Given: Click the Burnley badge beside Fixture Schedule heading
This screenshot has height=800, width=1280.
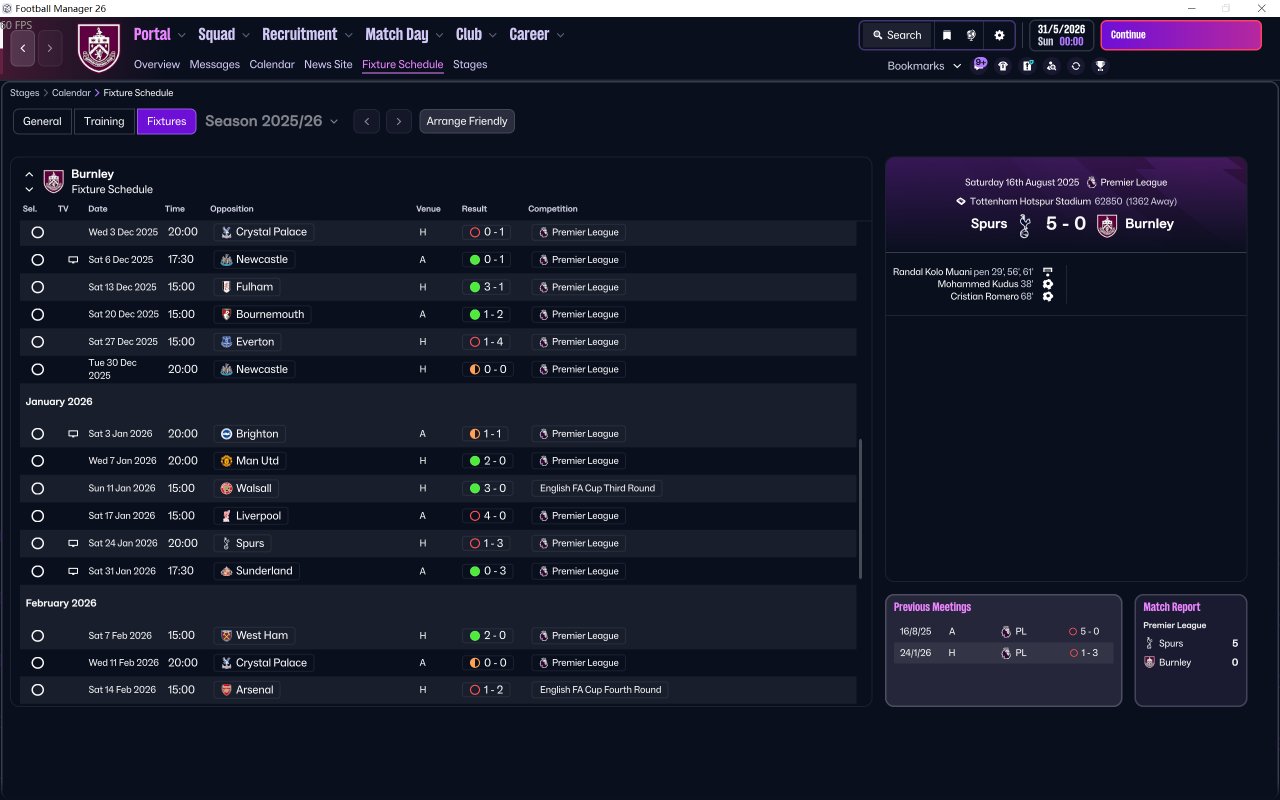Looking at the screenshot, I should (54, 181).
